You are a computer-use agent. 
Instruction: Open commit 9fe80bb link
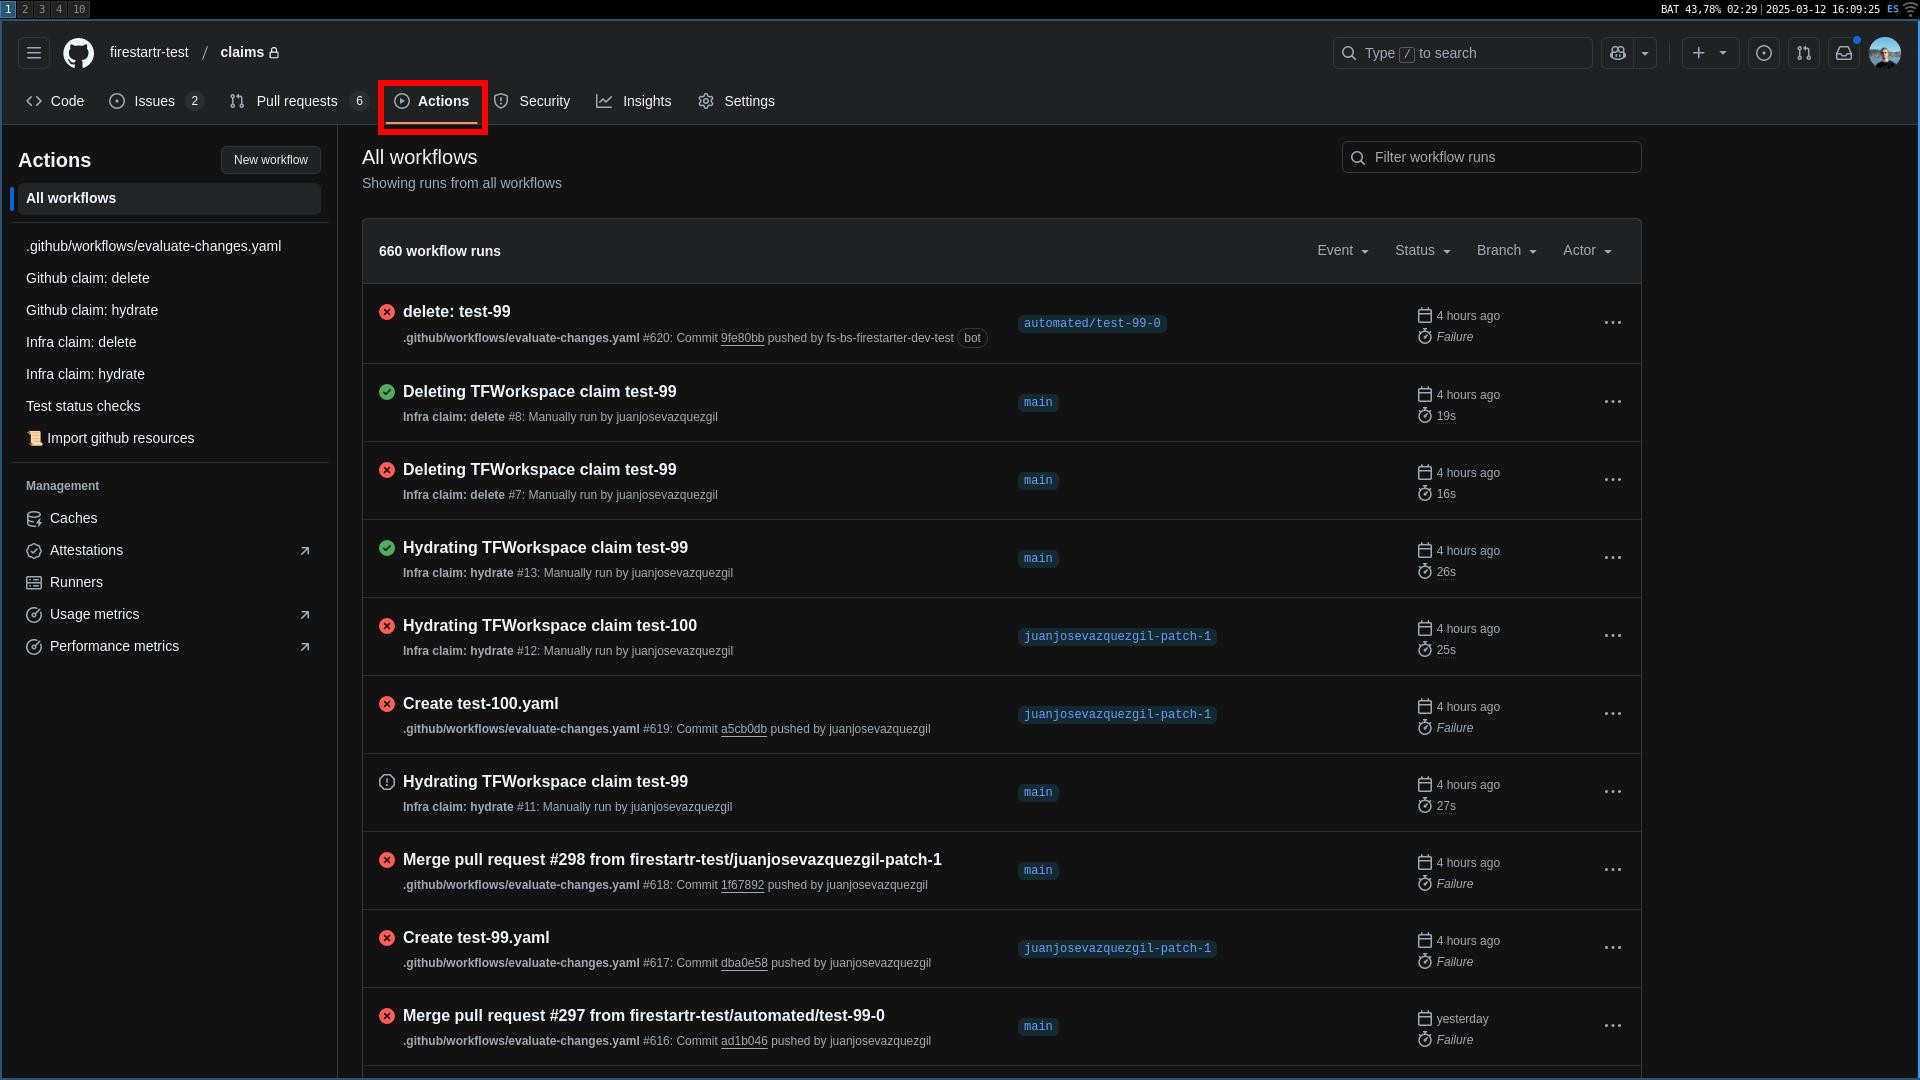(743, 338)
